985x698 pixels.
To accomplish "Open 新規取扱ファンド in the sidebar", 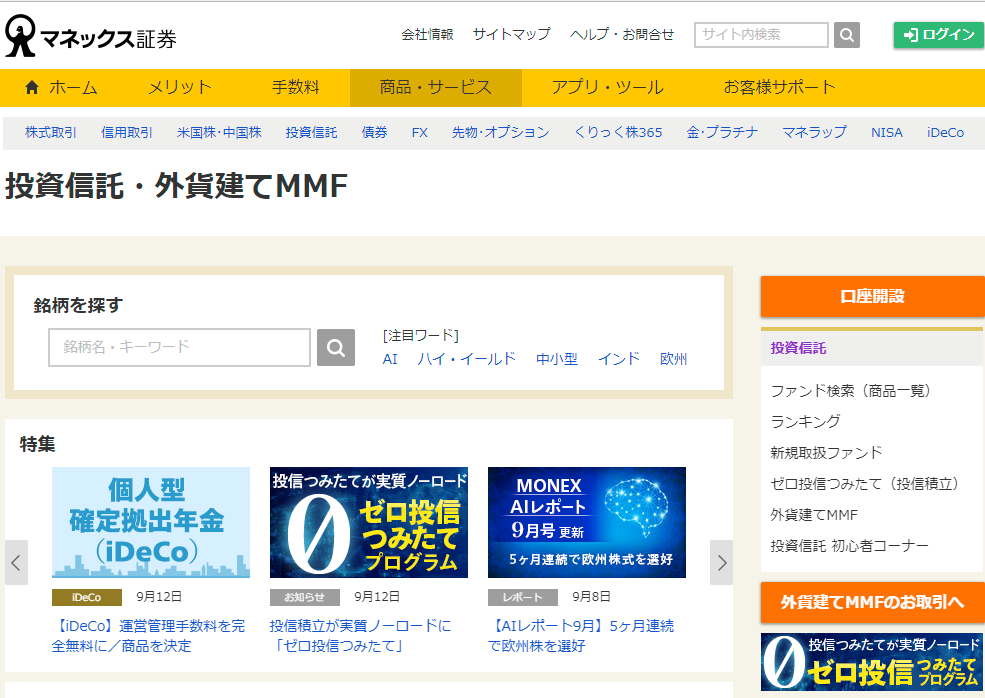I will [826, 452].
